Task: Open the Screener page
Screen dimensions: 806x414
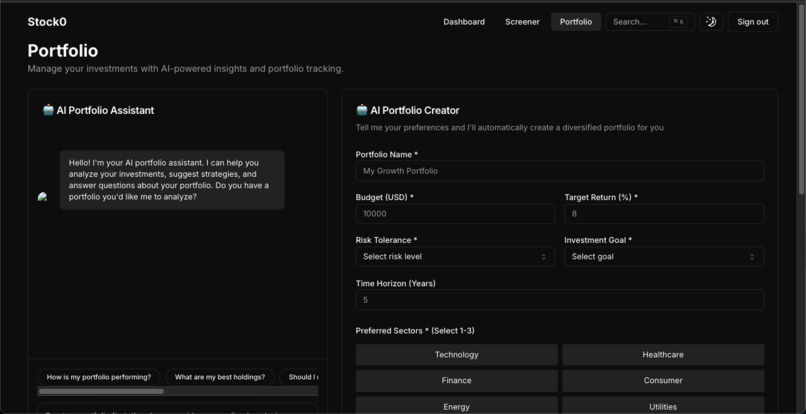Action: (522, 22)
